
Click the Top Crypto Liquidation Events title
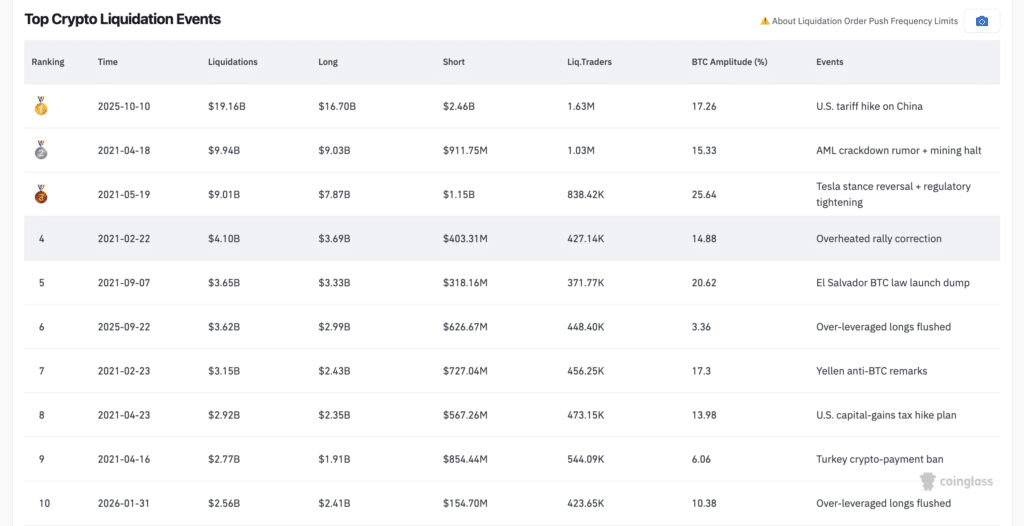[123, 19]
